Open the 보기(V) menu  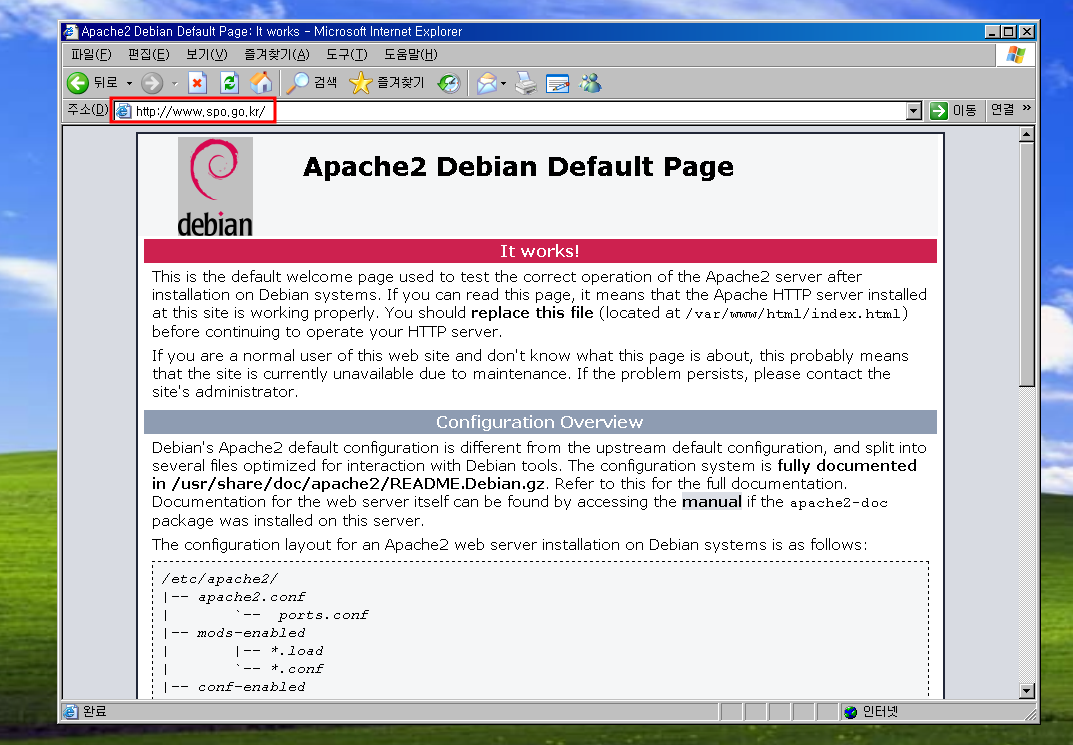[x=207, y=55]
